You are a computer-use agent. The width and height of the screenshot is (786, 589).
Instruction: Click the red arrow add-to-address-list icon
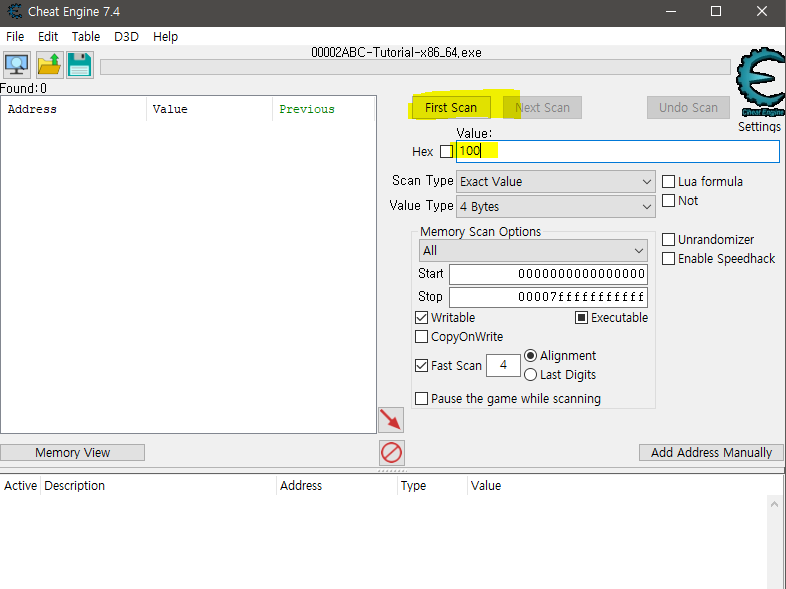(391, 420)
